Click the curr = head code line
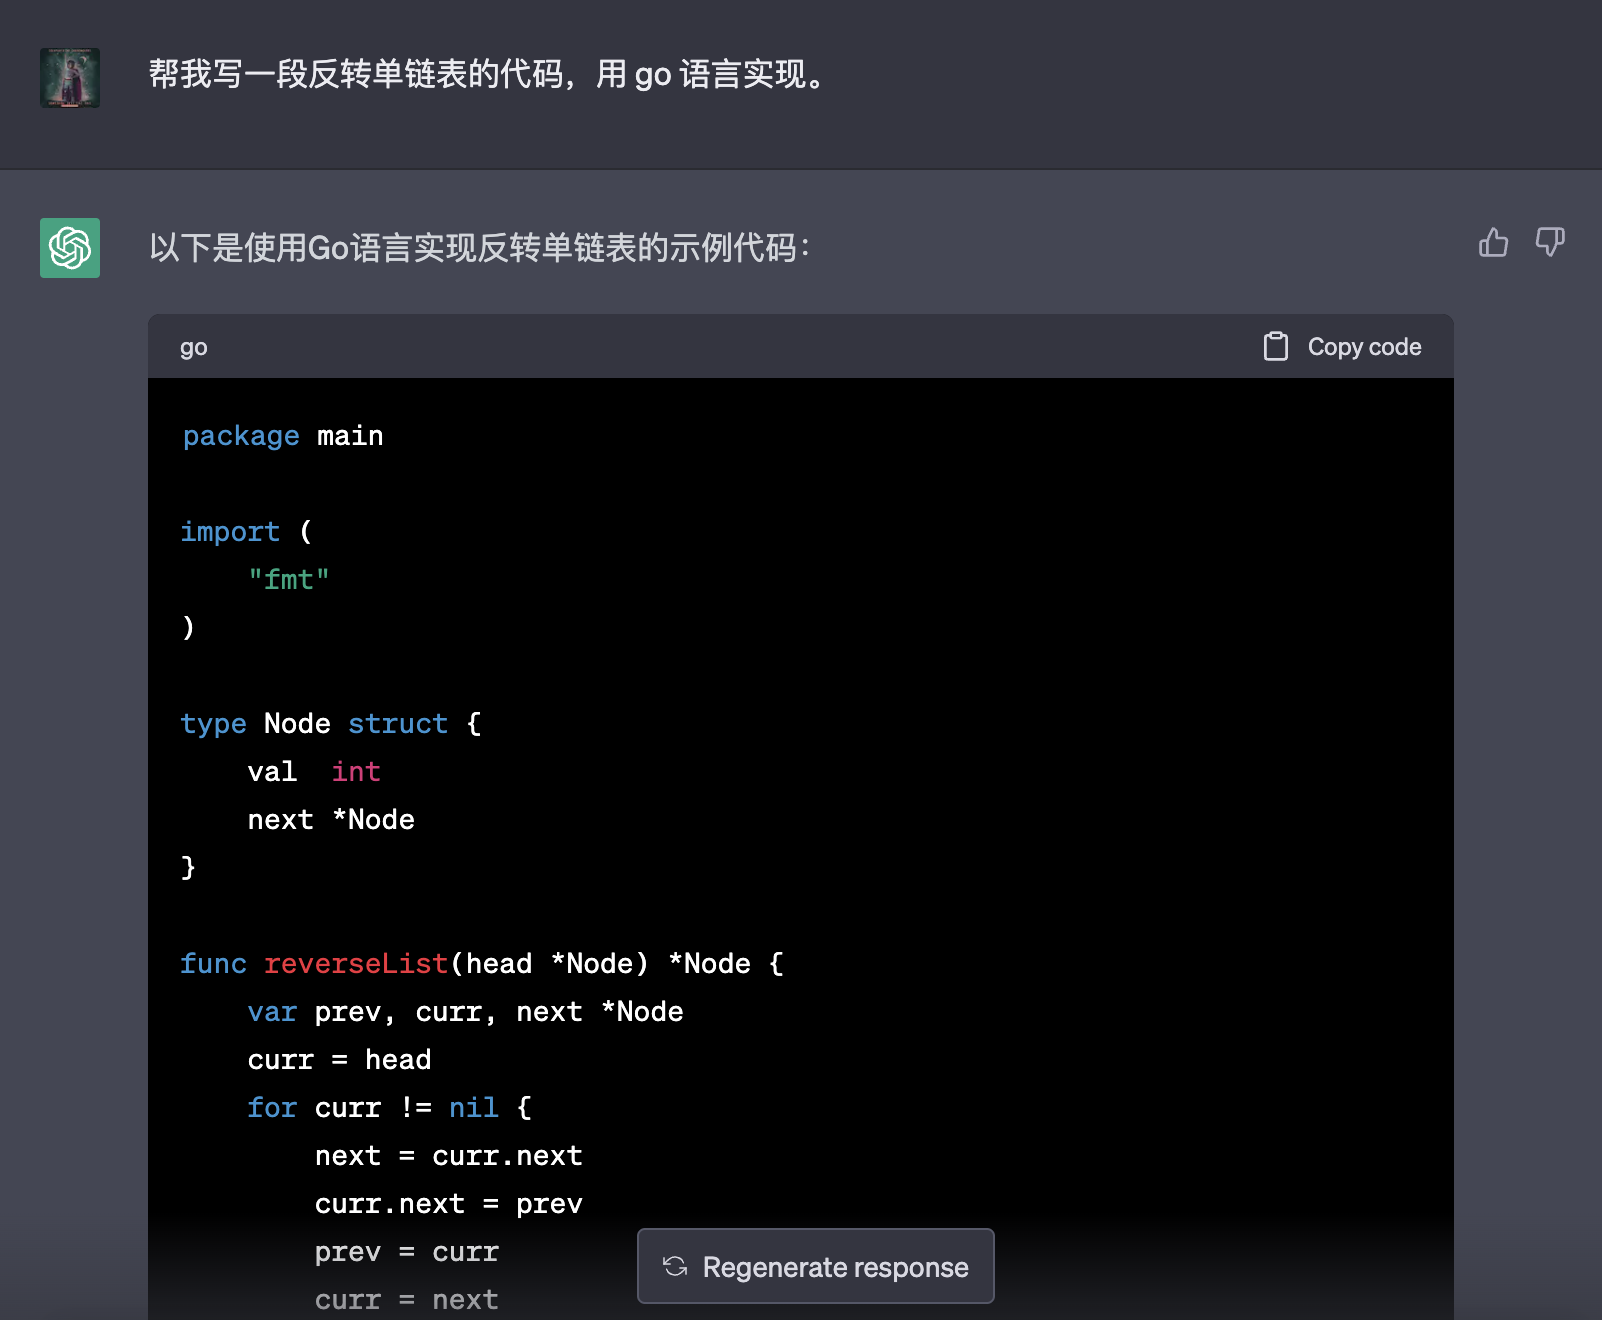 coord(339,1060)
